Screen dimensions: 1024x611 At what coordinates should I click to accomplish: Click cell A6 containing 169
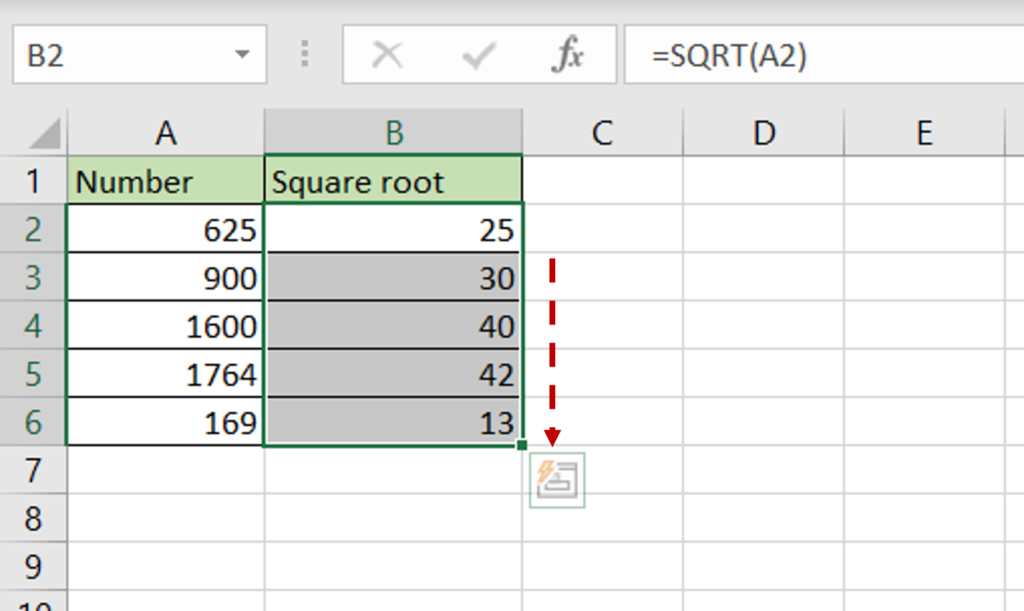pyautogui.click(x=165, y=423)
